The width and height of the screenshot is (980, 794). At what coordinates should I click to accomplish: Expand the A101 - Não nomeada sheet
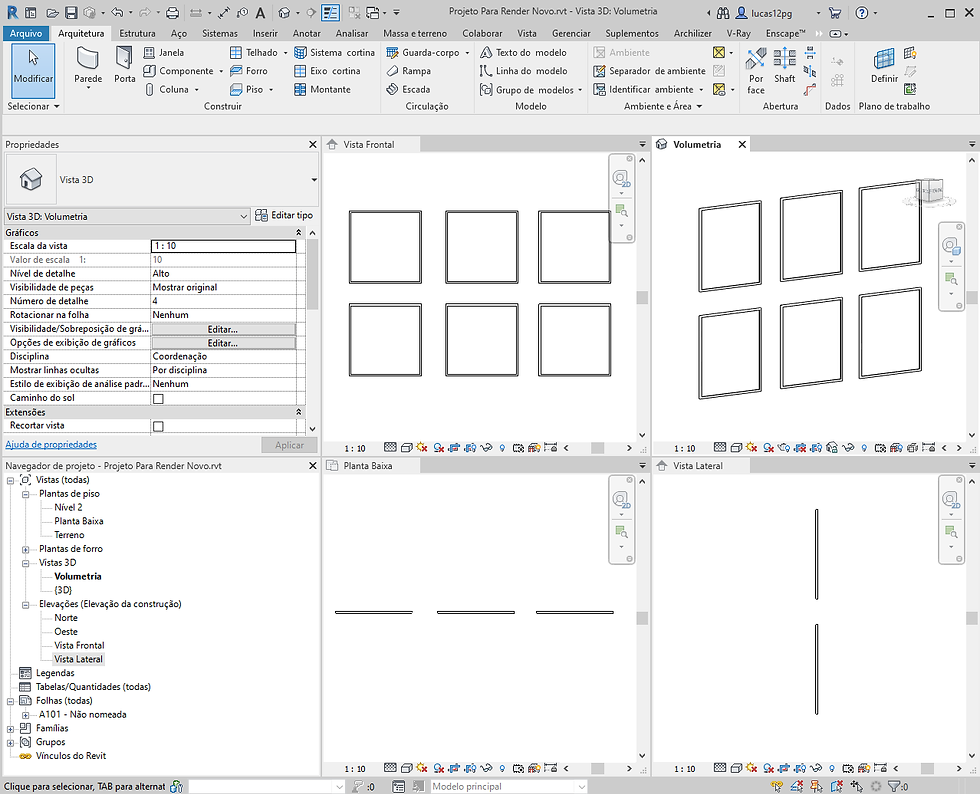coord(26,715)
